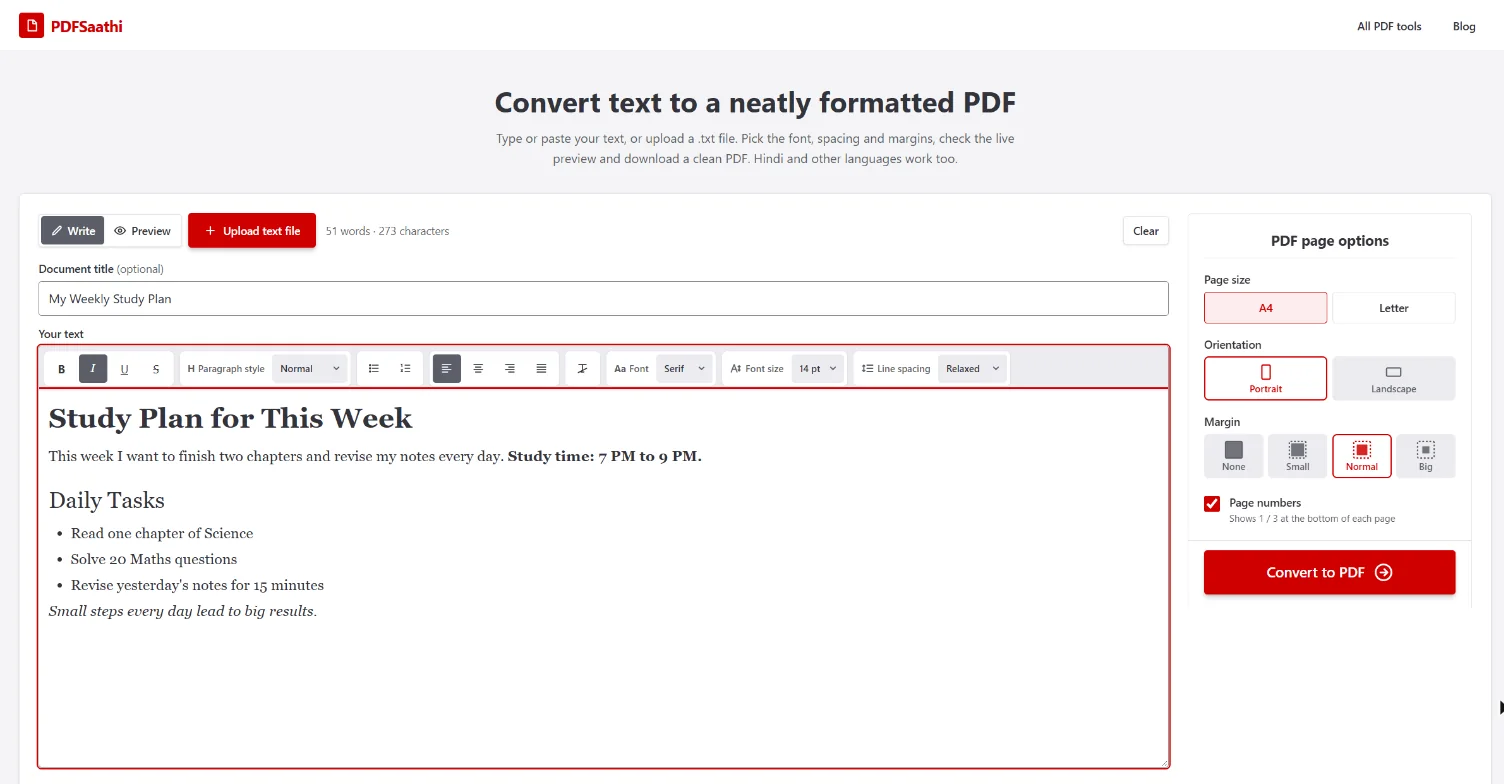The height and width of the screenshot is (784, 1504).
Task: Select Normal margin option
Action: click(1361, 456)
